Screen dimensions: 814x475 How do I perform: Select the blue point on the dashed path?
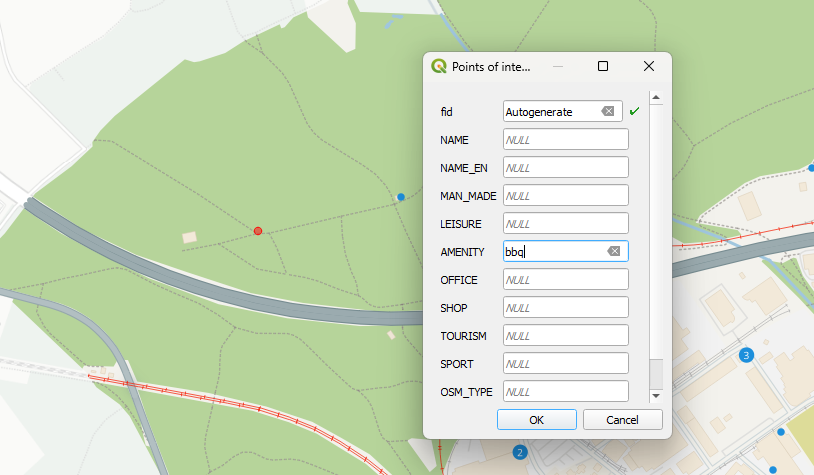401,198
